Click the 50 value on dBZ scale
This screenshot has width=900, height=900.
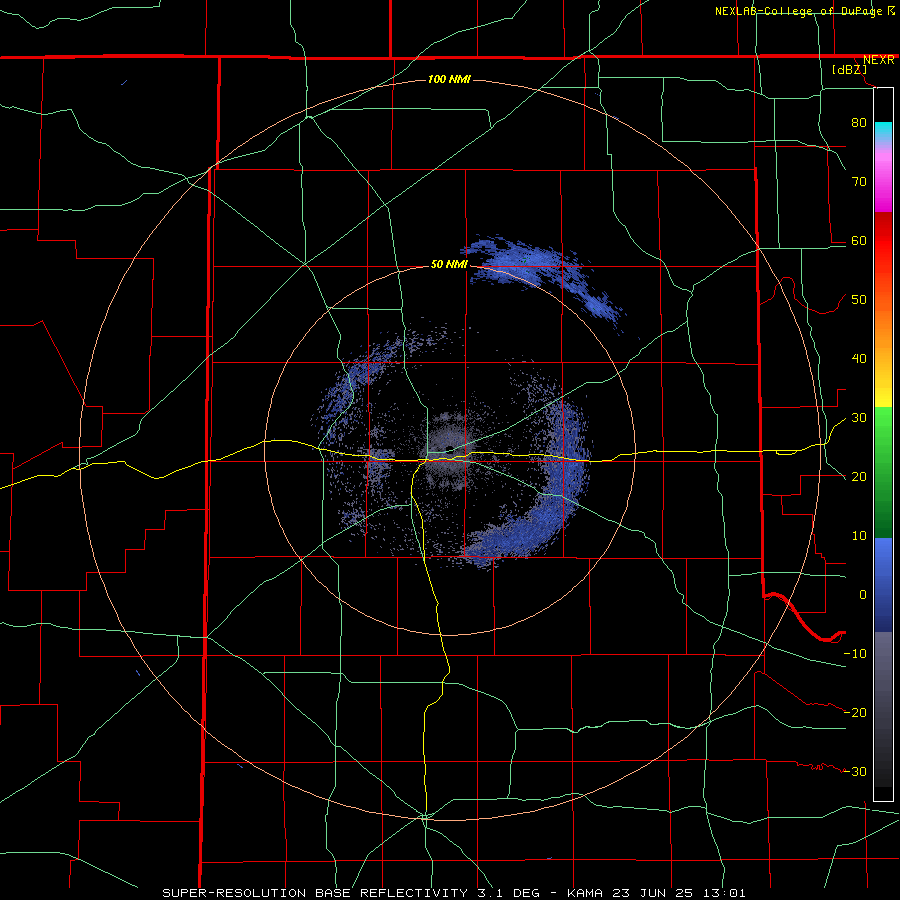click(x=859, y=300)
